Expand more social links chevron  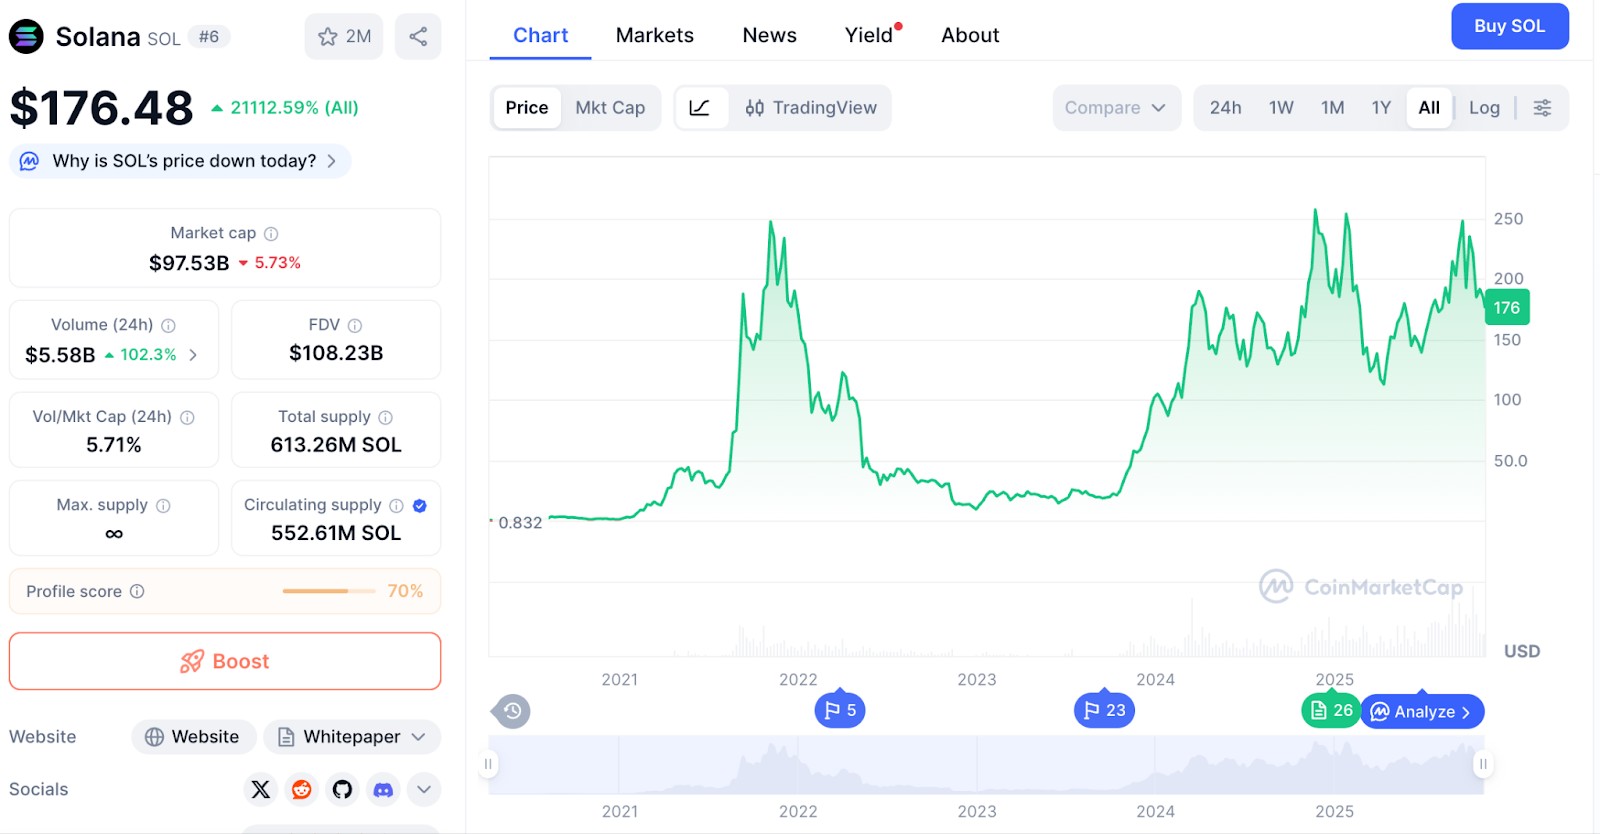click(x=424, y=790)
